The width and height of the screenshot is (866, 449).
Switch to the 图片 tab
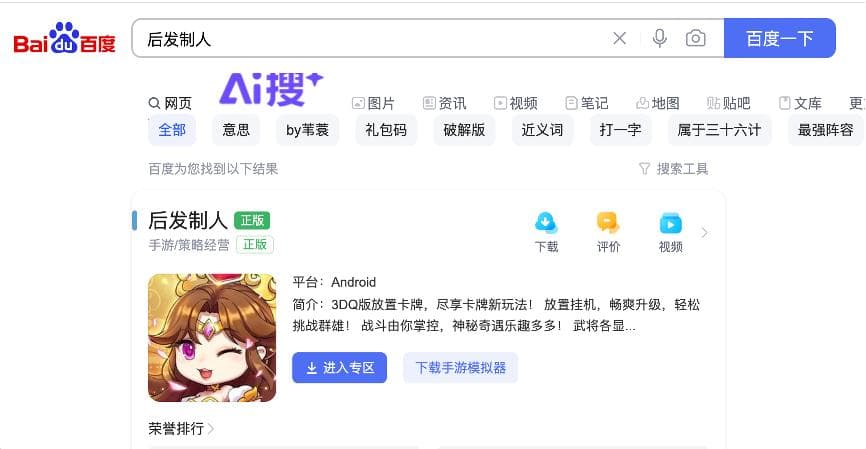click(x=373, y=103)
